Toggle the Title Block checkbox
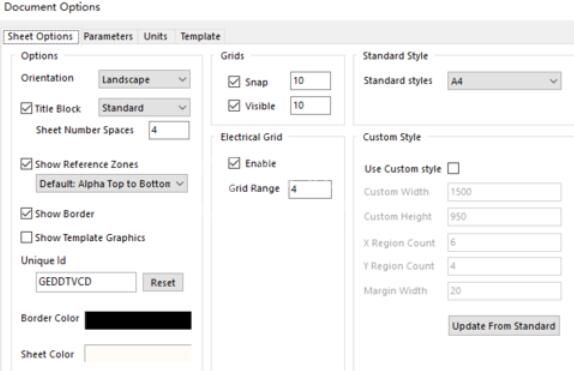 pyautogui.click(x=26, y=108)
